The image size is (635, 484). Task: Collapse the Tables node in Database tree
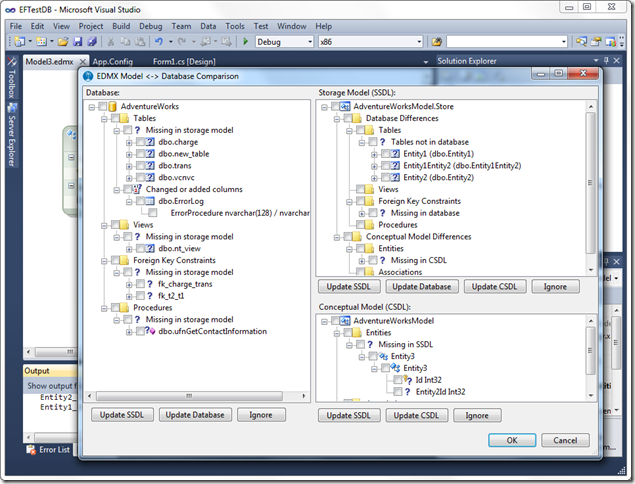(104, 119)
